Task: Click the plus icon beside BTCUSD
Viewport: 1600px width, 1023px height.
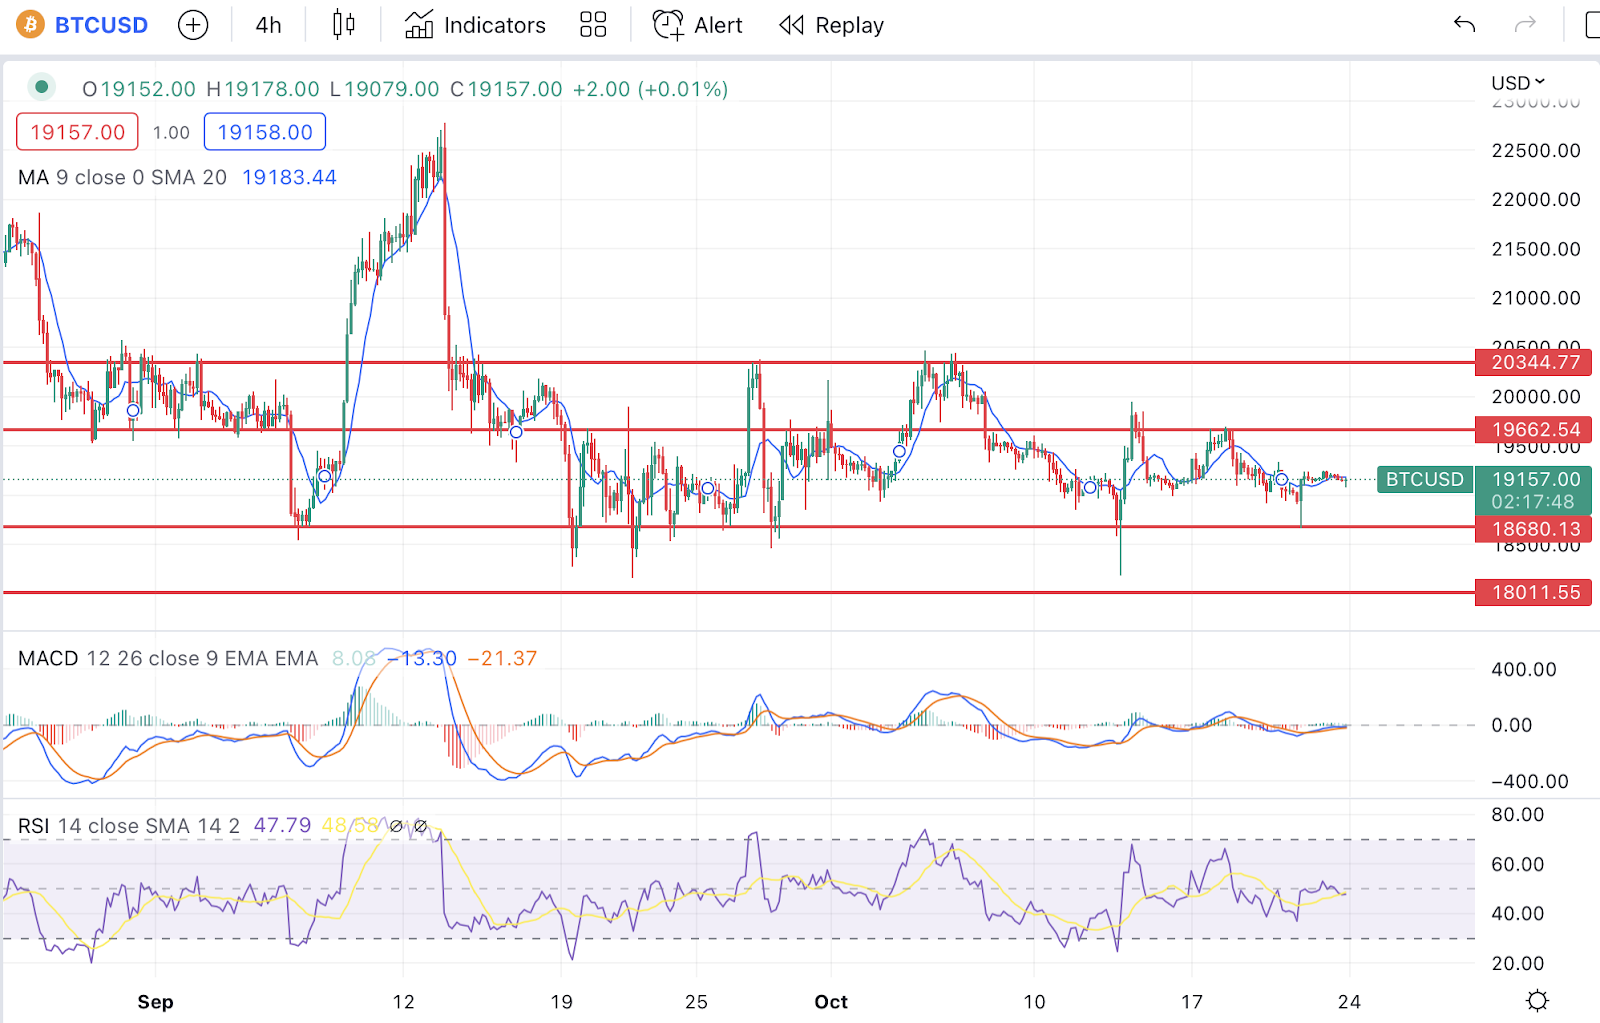Action: pyautogui.click(x=193, y=25)
